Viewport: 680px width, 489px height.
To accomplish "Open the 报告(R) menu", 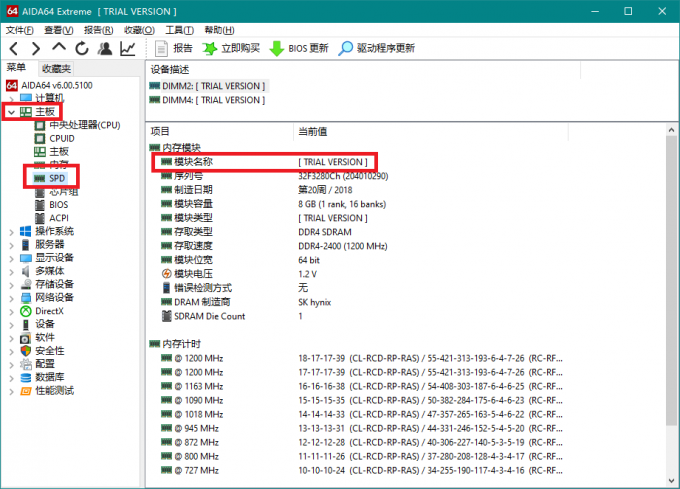I will pos(98,30).
